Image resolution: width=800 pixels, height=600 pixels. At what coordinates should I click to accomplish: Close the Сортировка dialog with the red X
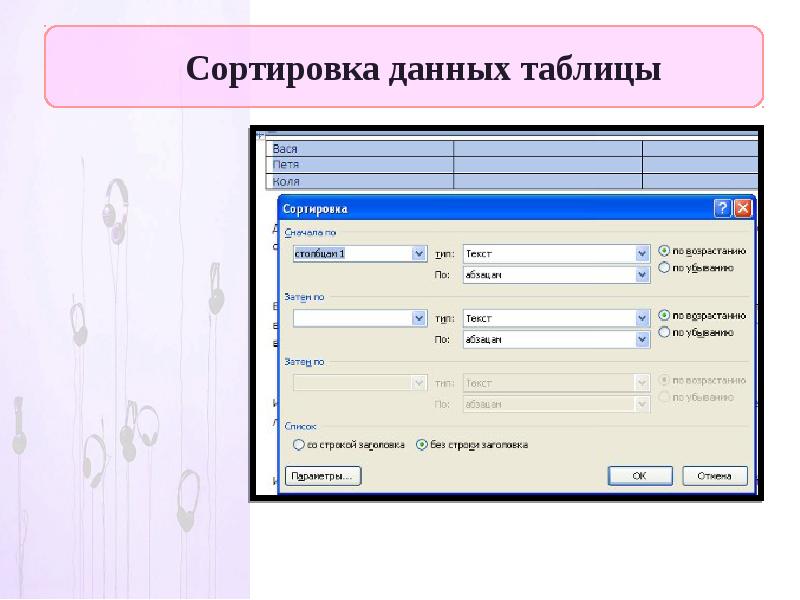pos(743,209)
